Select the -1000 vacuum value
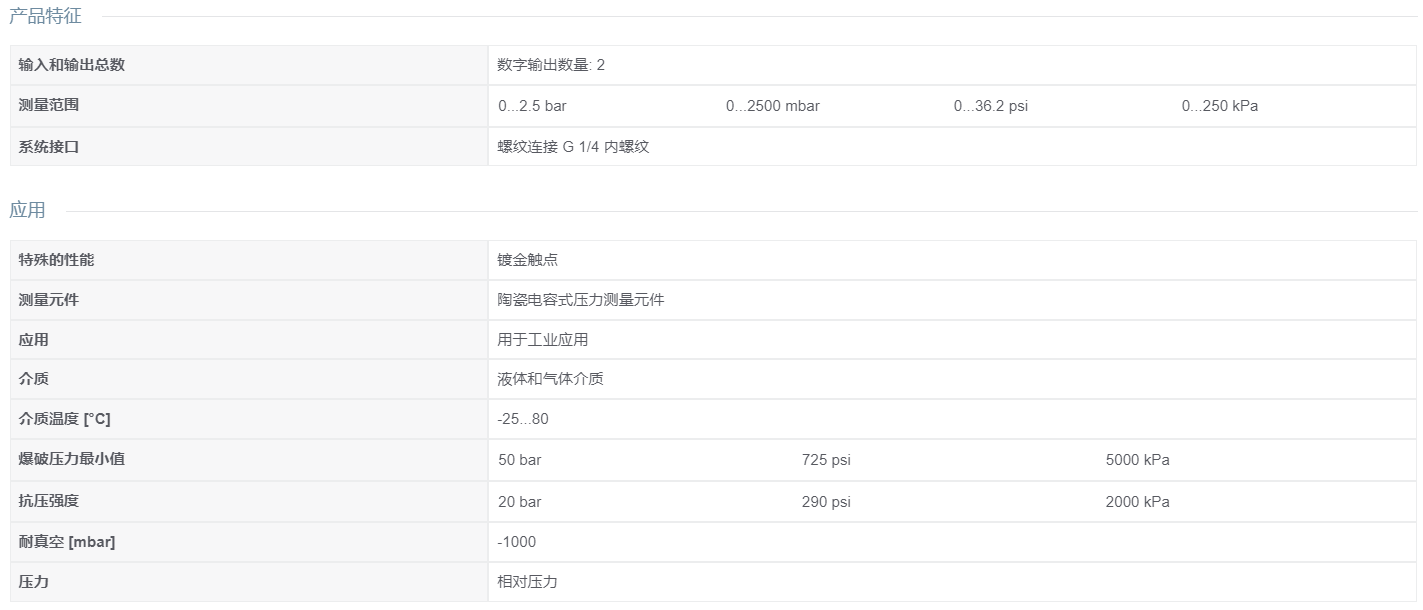 point(516,542)
